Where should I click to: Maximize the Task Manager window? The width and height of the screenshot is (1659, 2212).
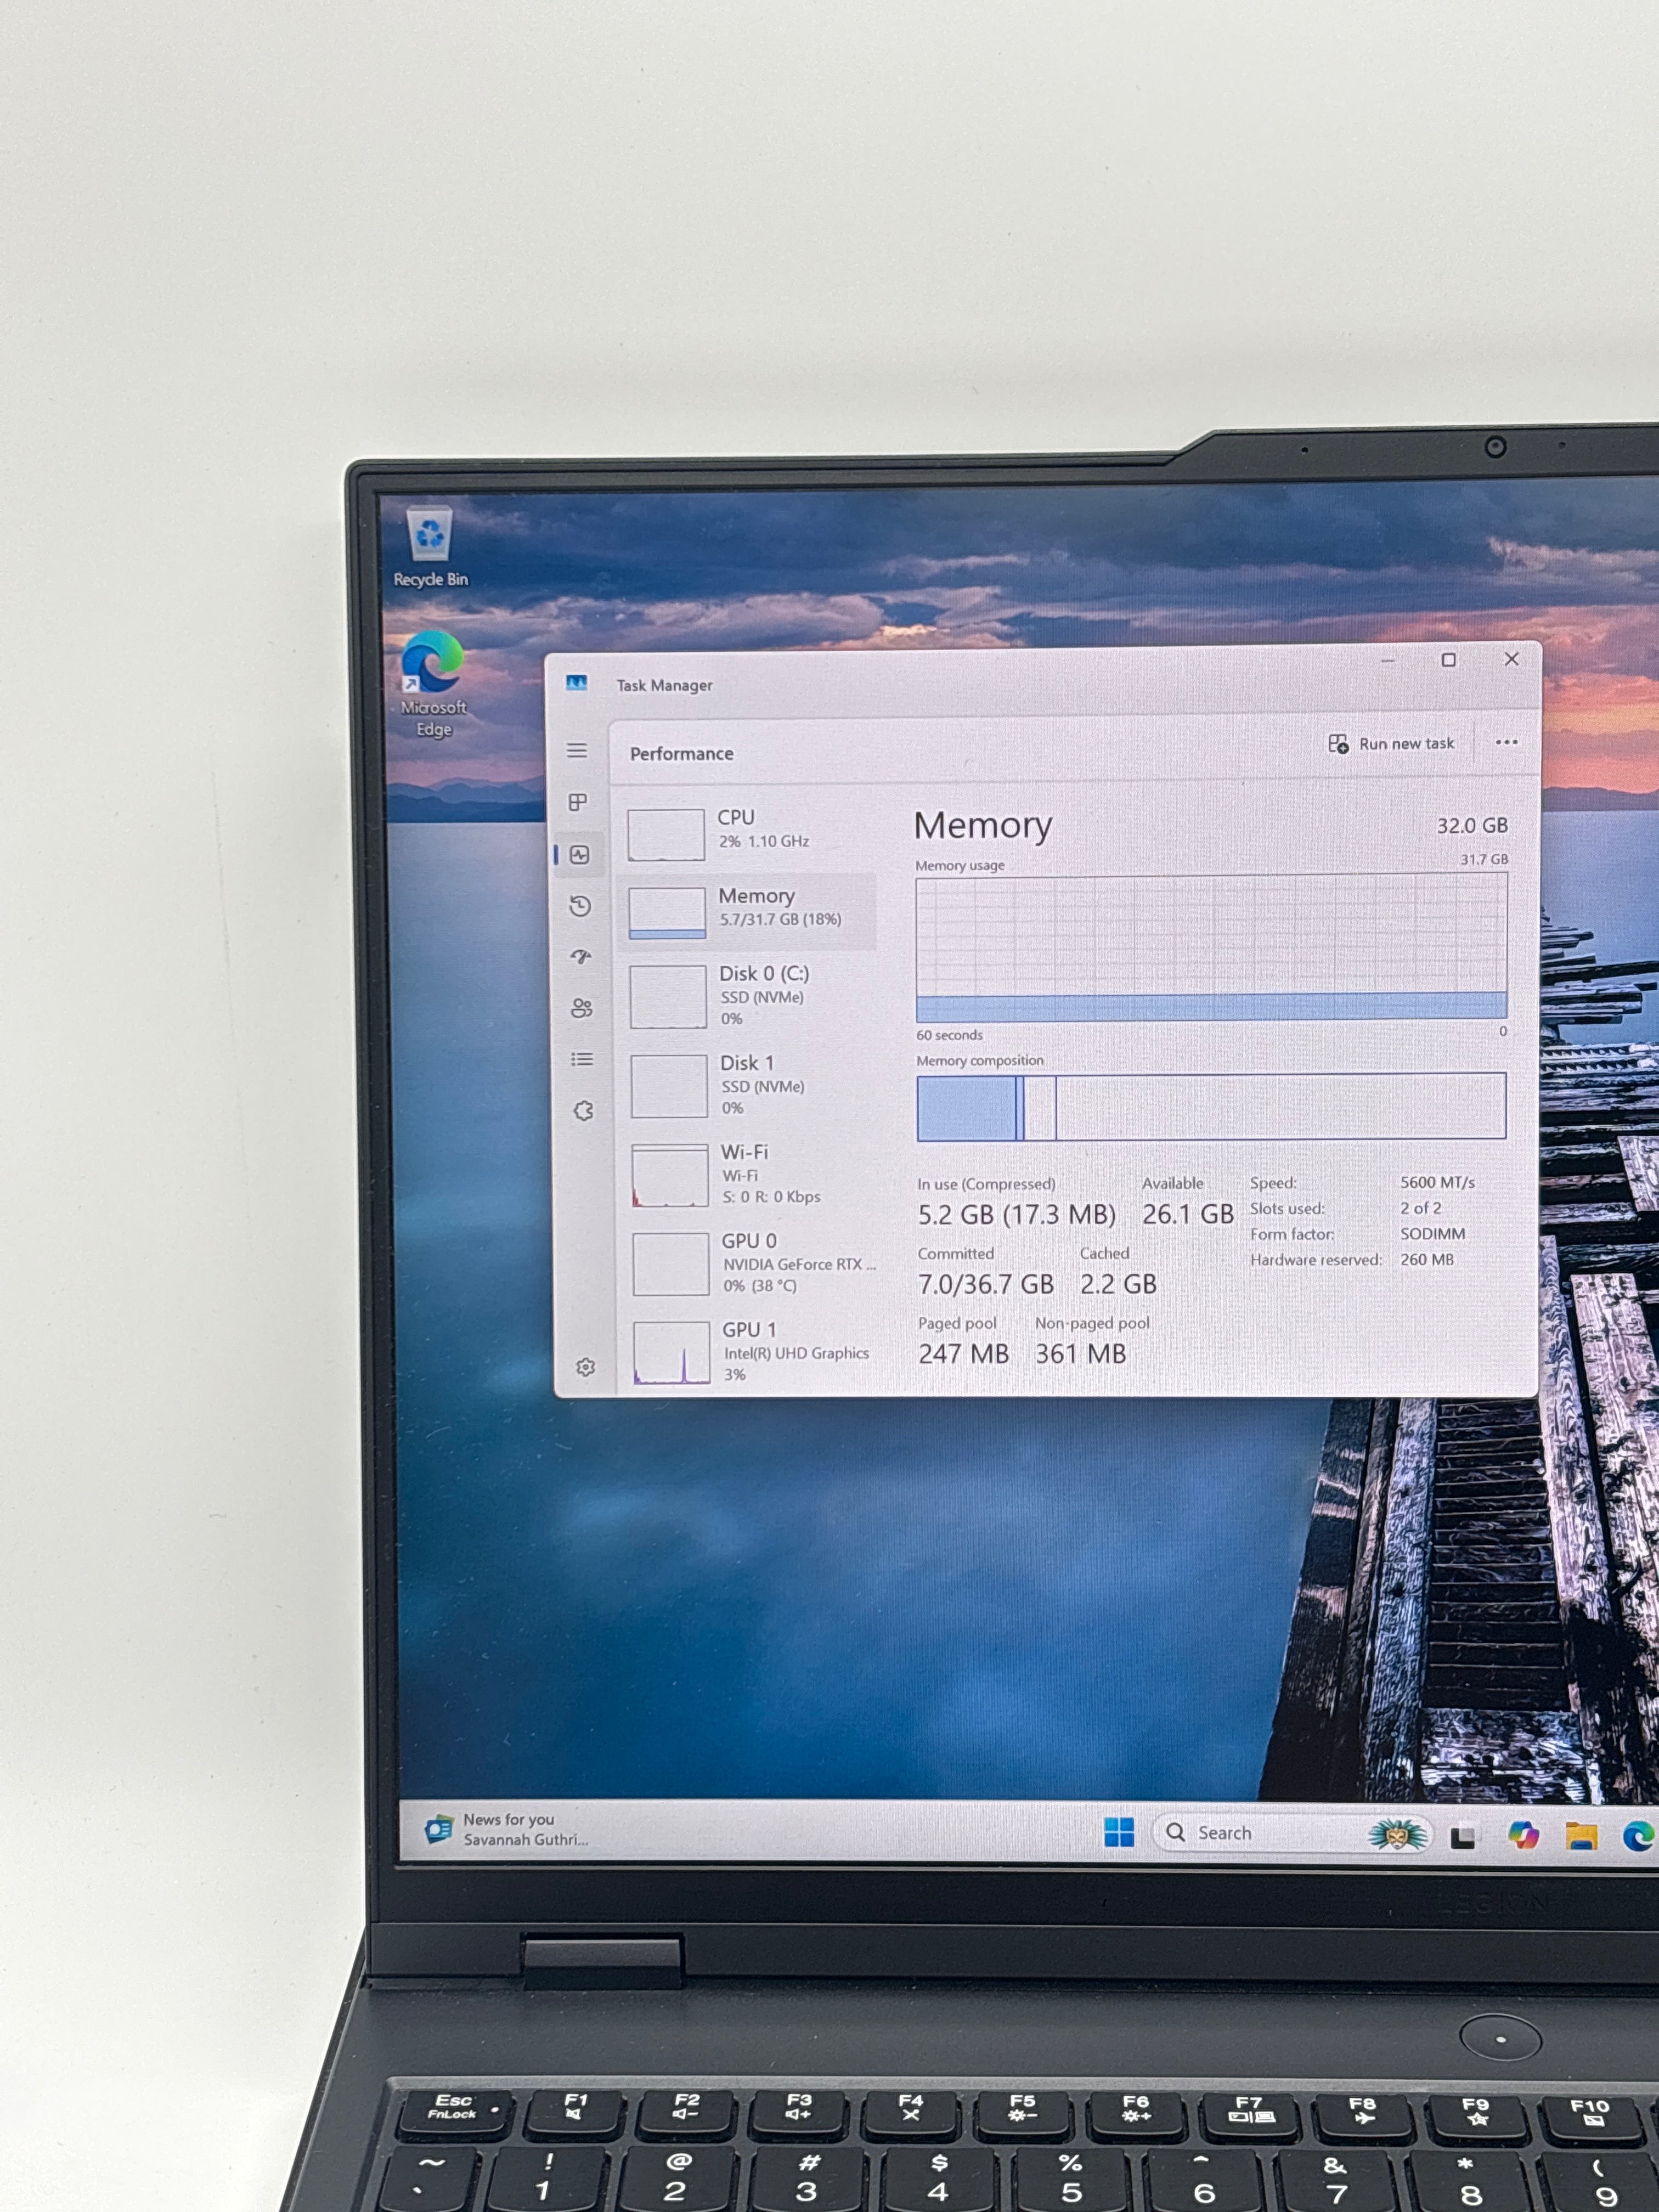1448,660
